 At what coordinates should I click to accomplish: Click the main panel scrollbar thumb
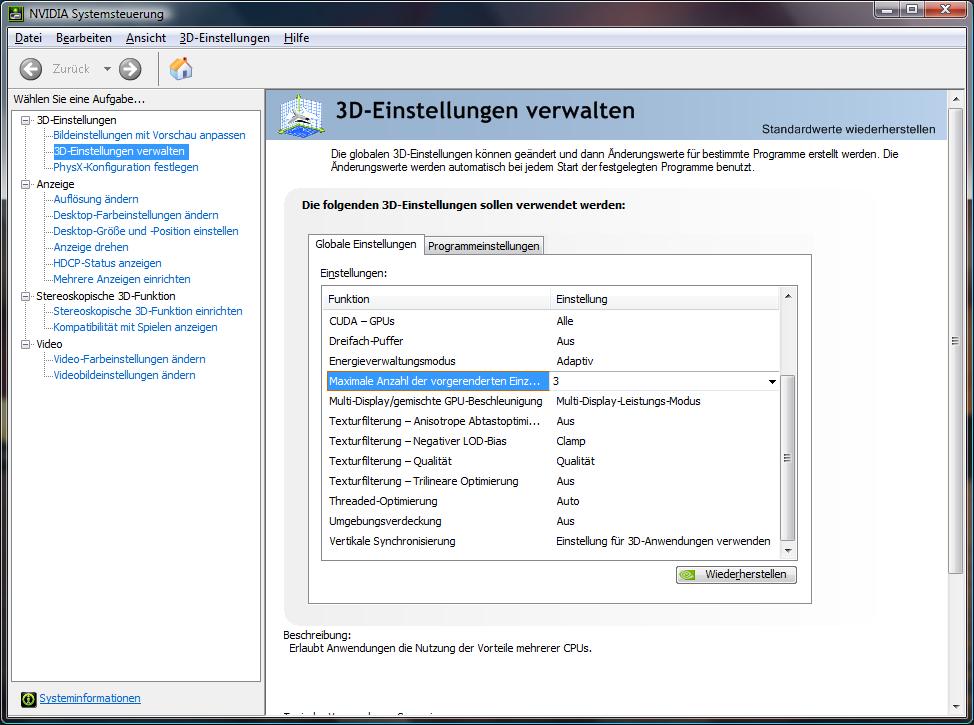(955, 341)
